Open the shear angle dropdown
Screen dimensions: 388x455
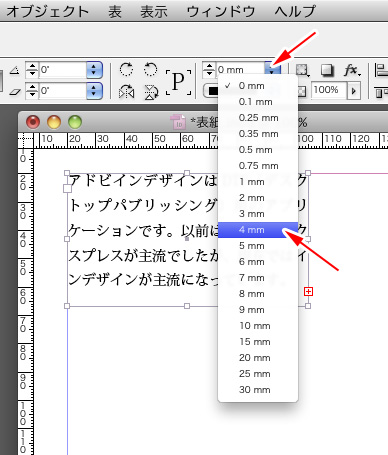94,91
